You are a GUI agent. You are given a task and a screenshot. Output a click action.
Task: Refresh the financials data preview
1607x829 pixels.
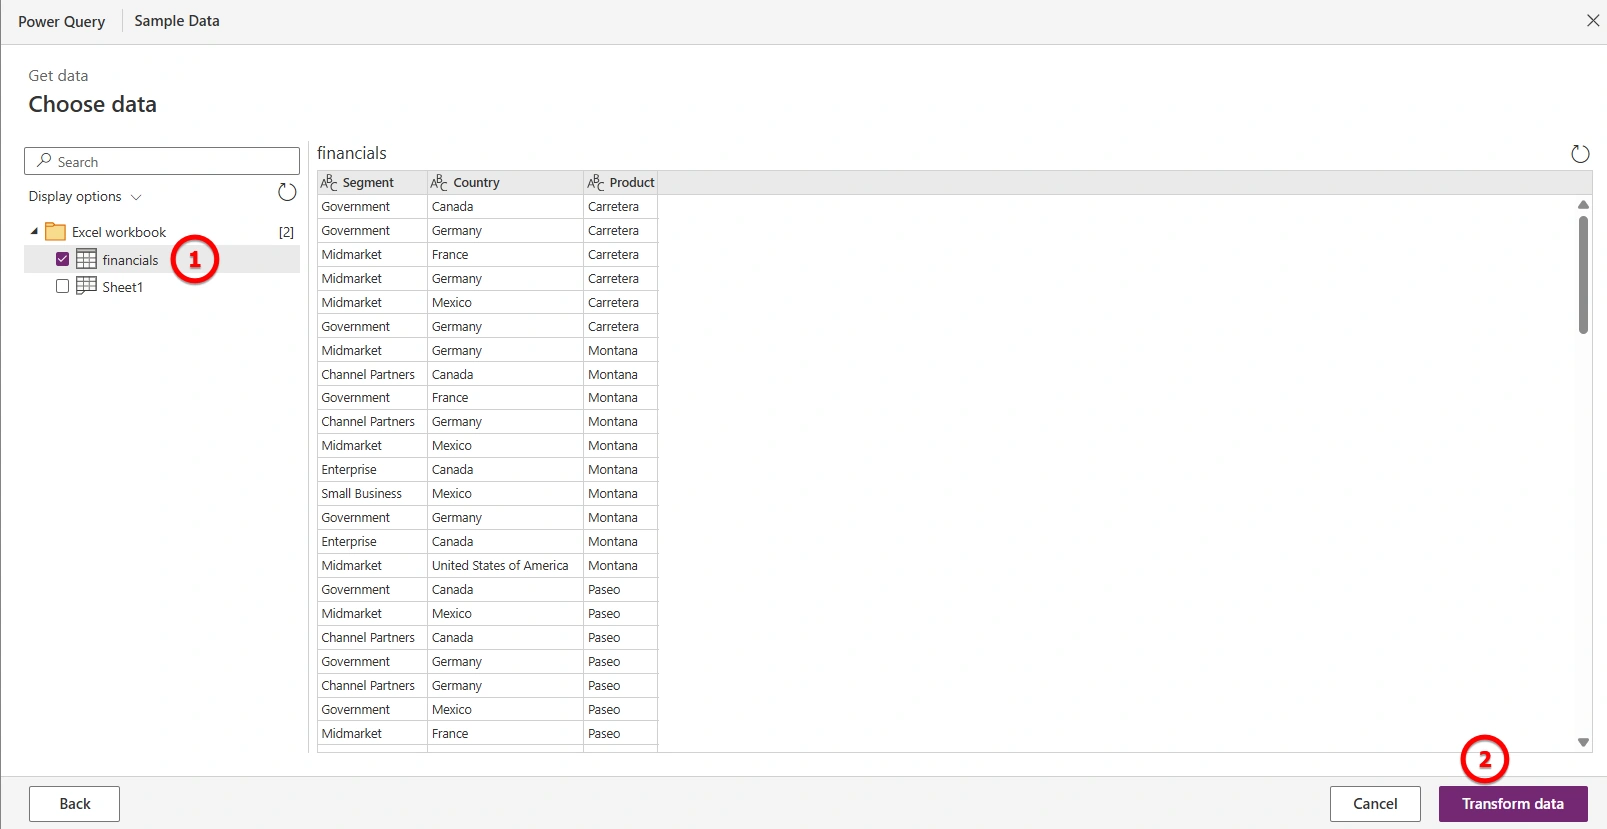[x=1580, y=154]
